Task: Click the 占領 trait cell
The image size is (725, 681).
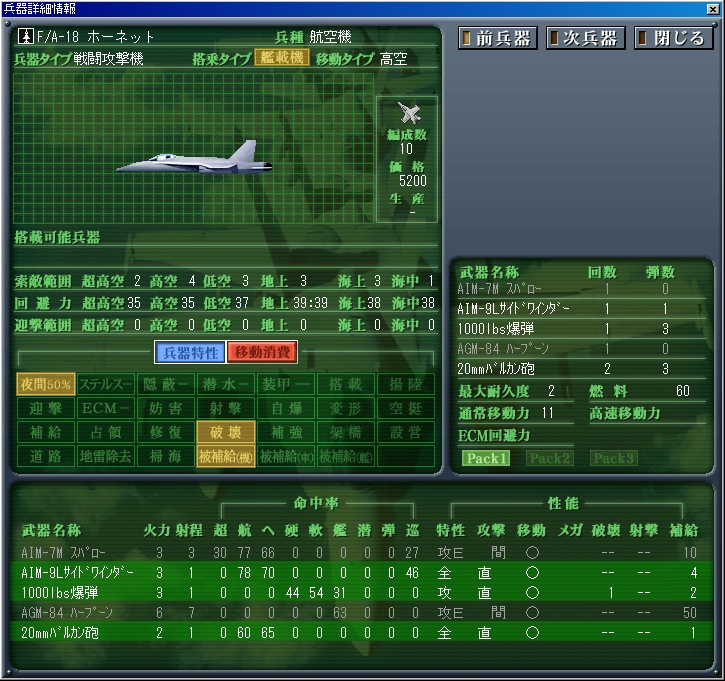Action: tap(106, 432)
